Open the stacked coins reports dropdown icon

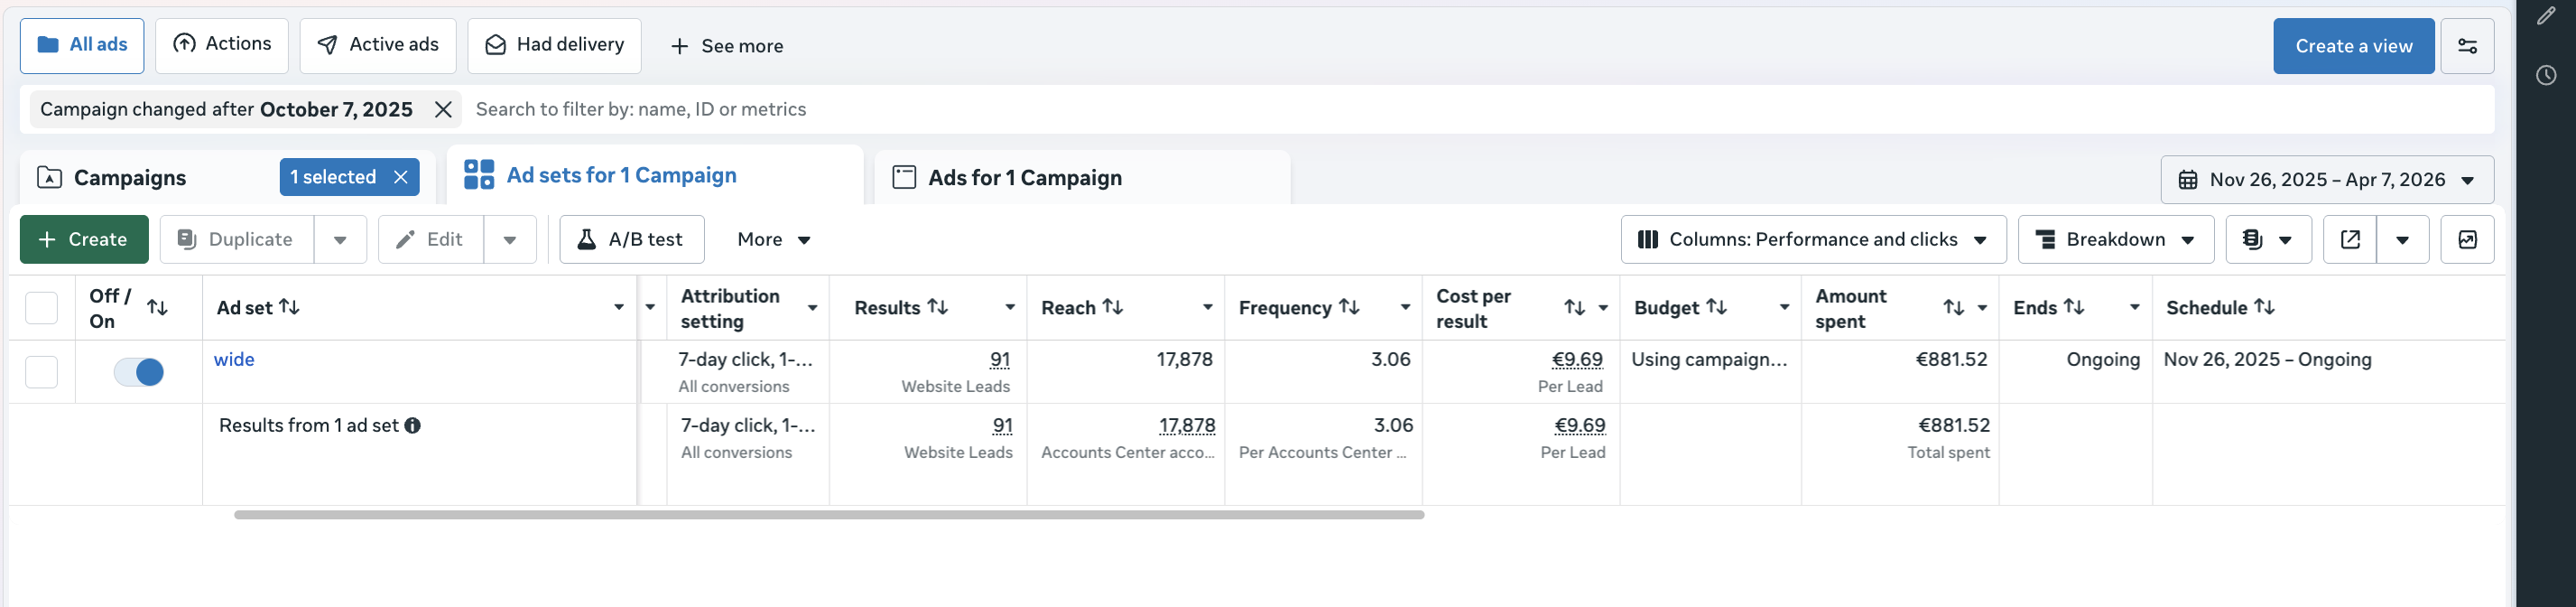(x=2268, y=239)
